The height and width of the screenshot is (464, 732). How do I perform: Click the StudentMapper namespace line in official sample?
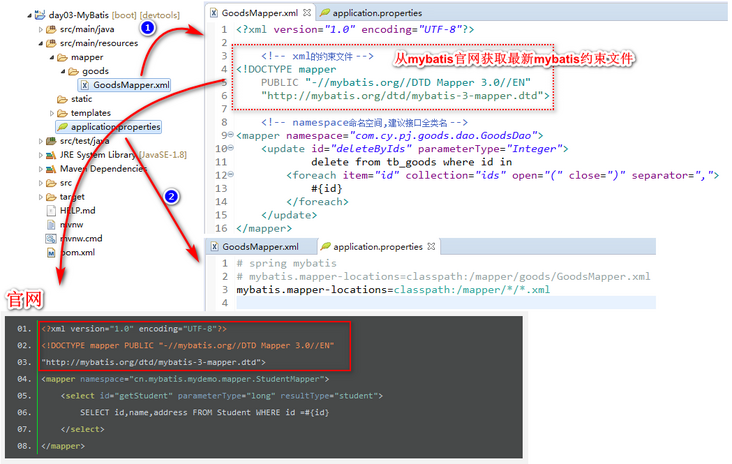[185, 379]
